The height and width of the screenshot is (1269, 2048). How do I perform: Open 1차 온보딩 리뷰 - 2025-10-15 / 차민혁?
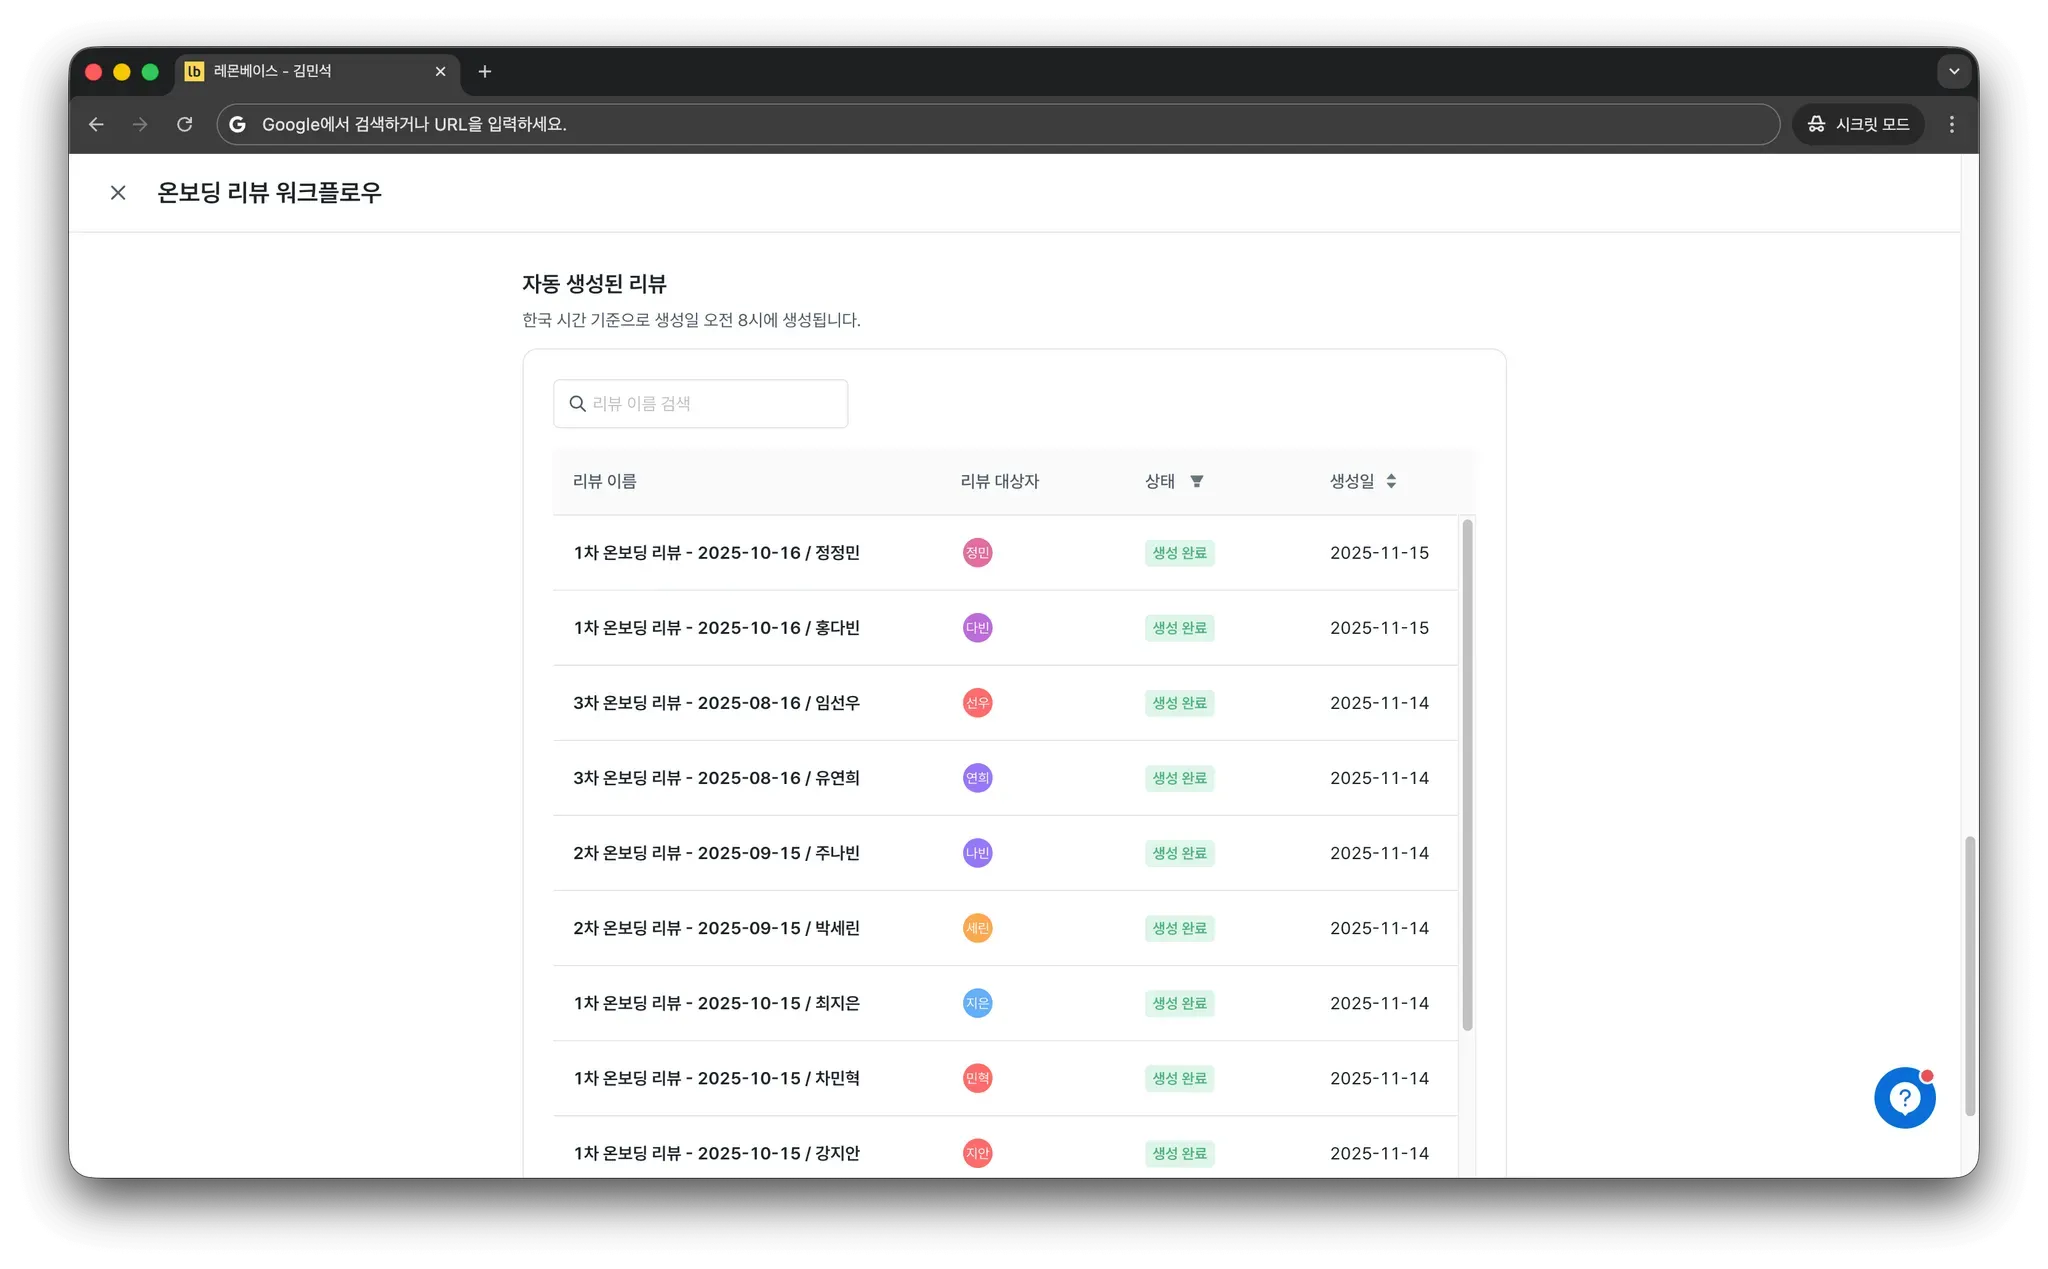click(x=716, y=1078)
